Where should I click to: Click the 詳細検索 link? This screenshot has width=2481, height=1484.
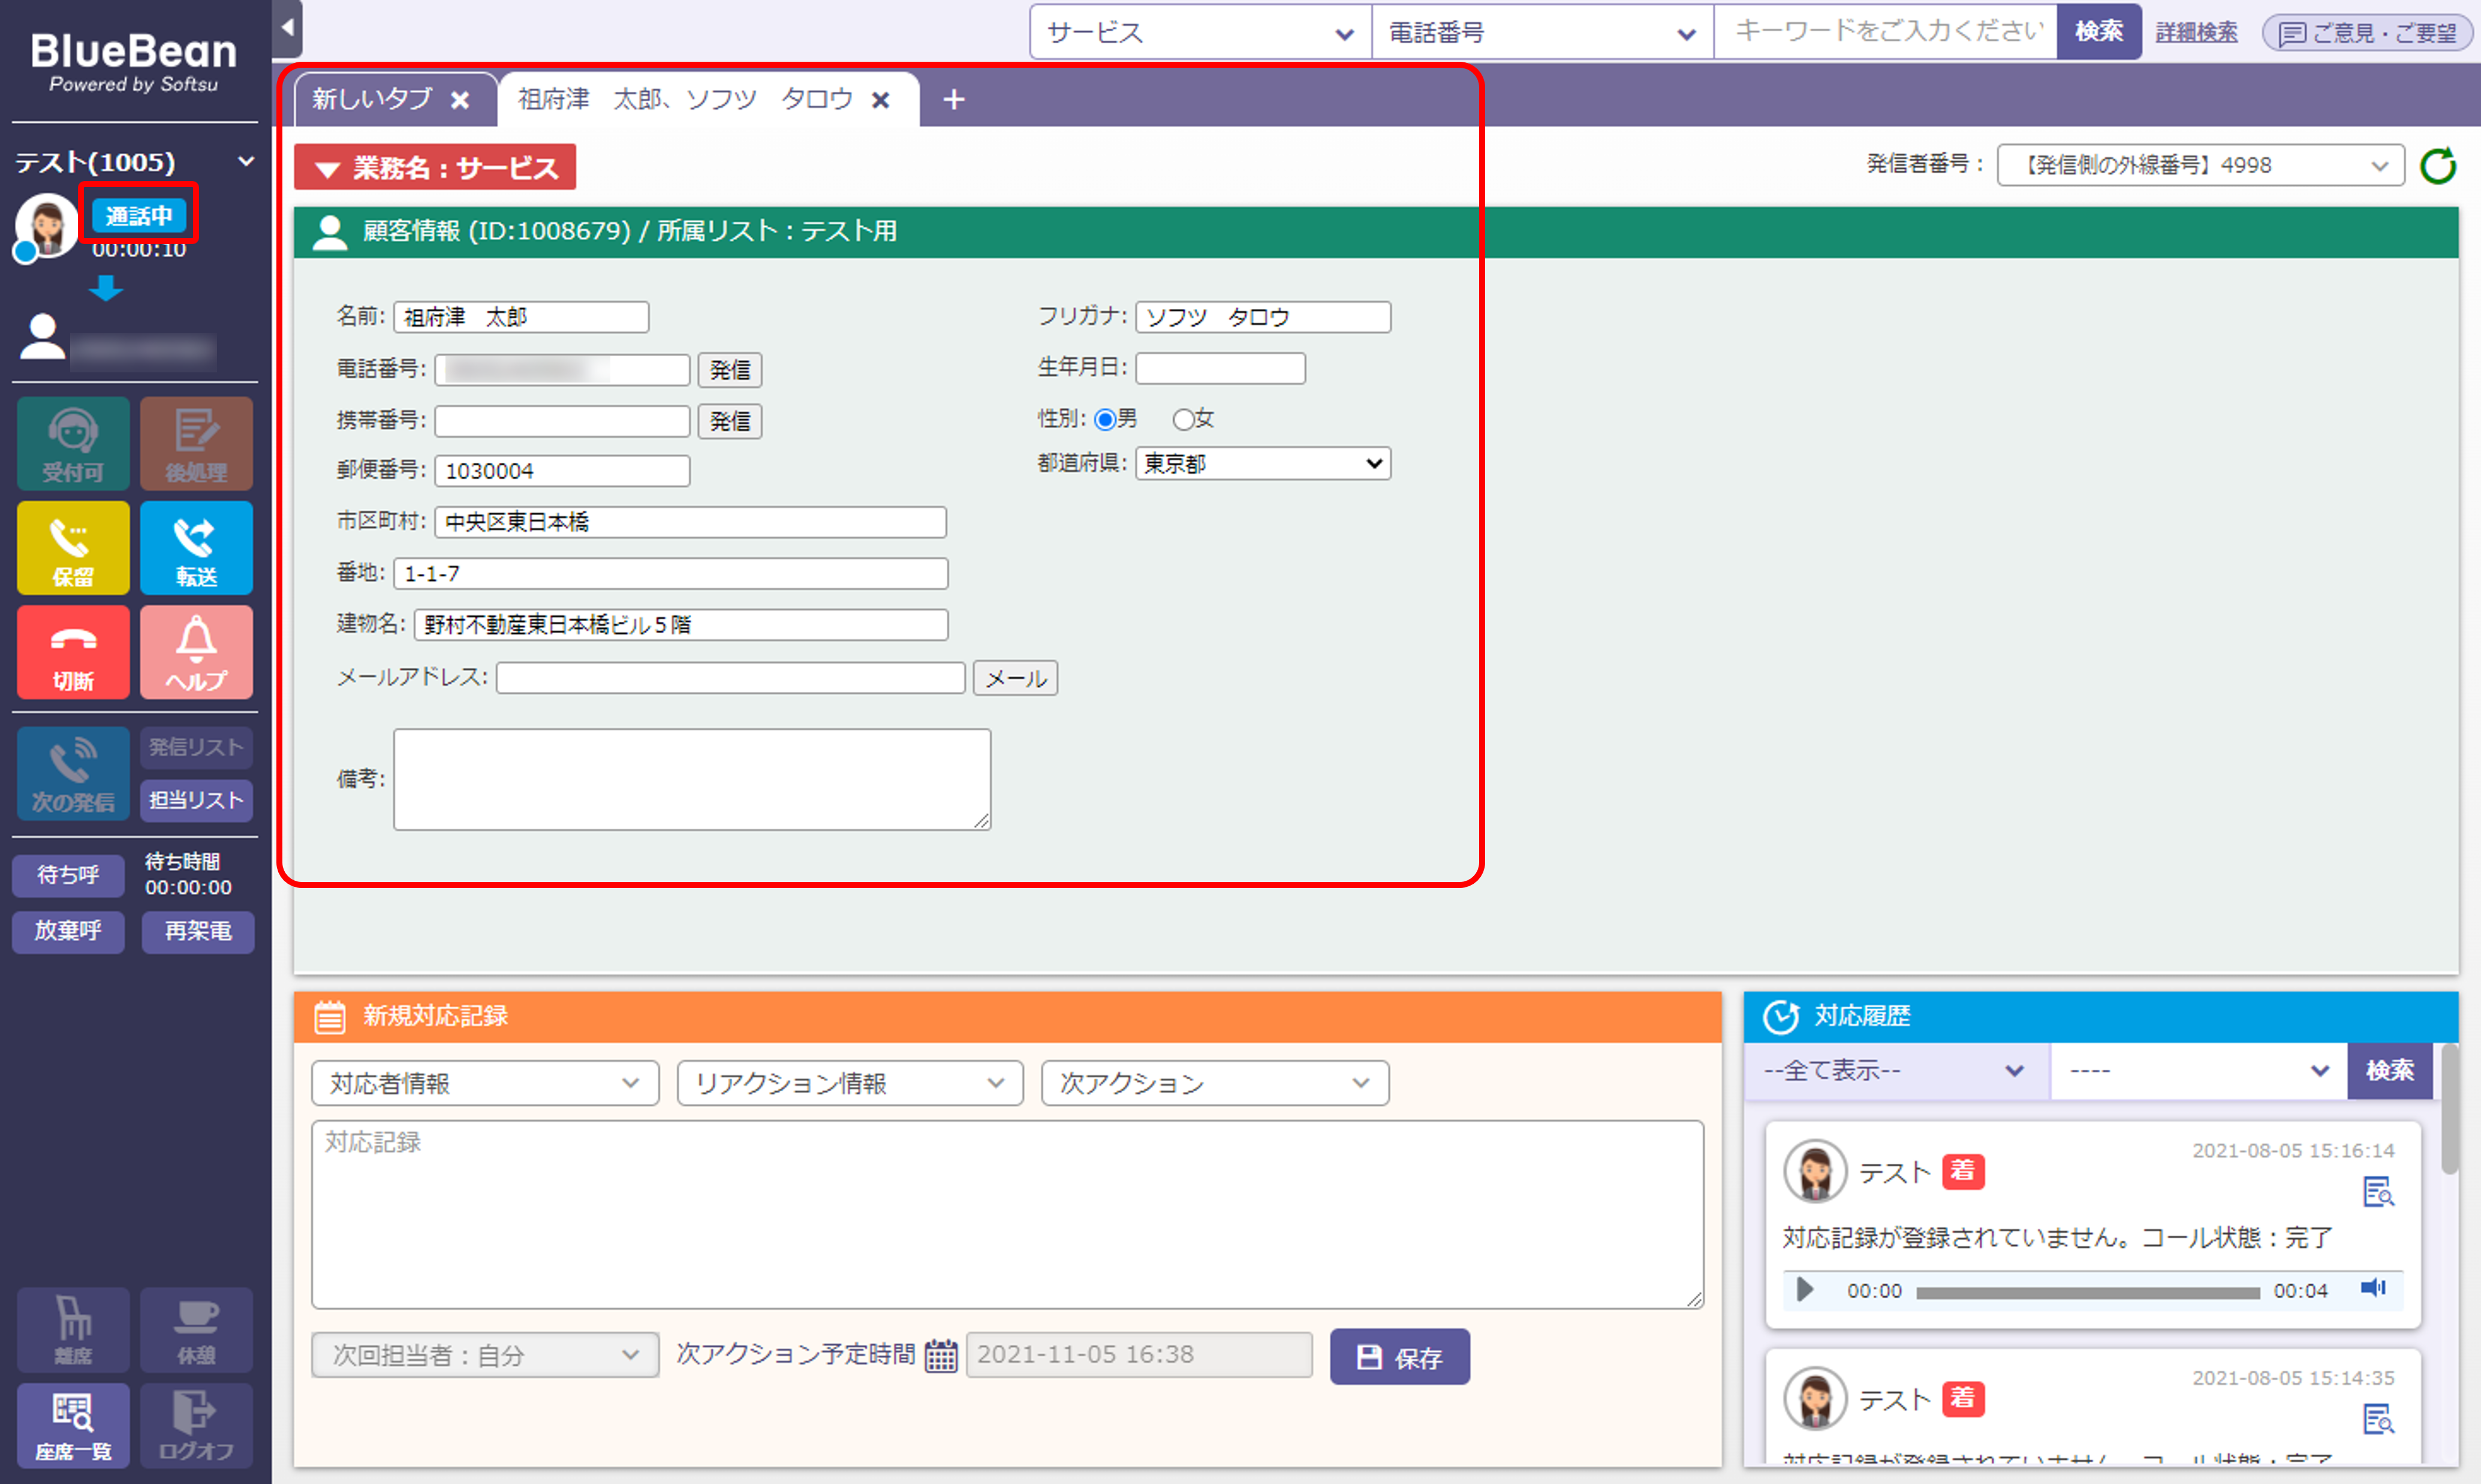(x=2196, y=31)
